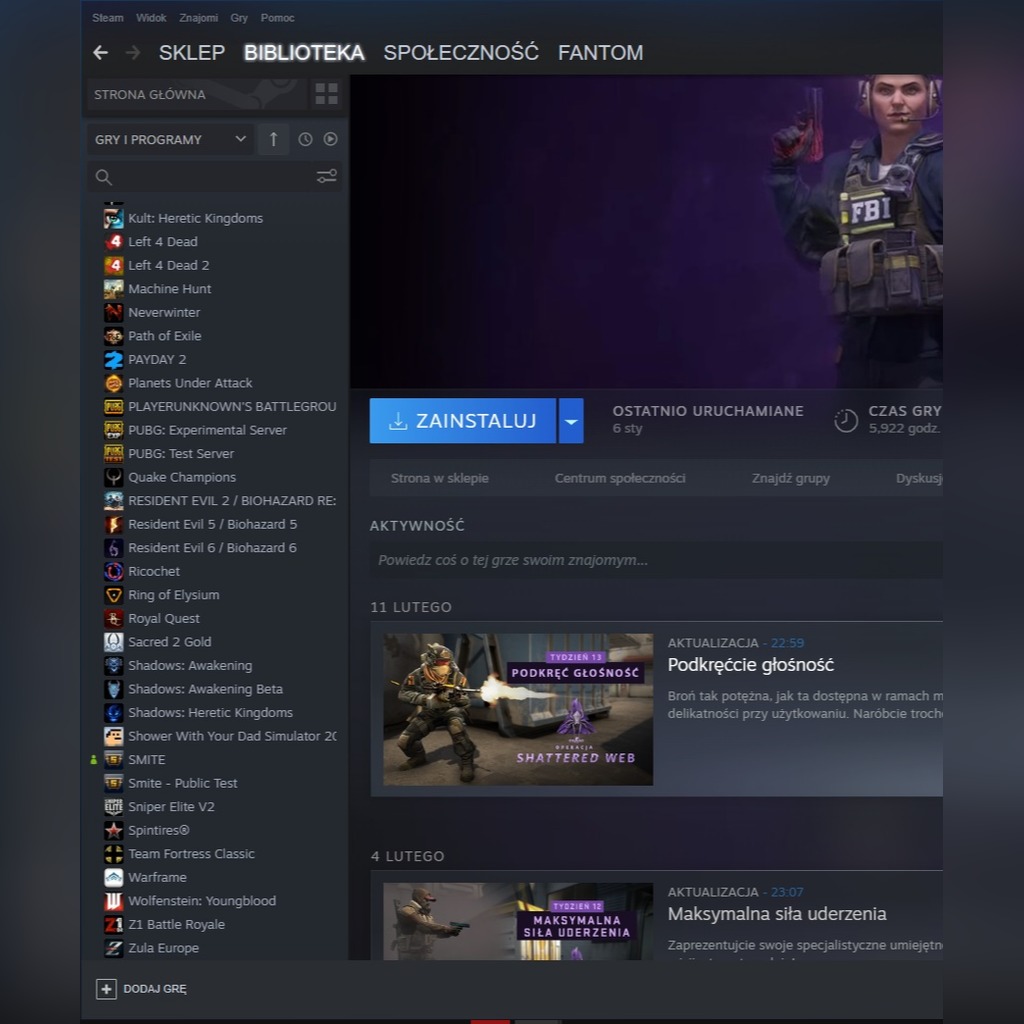1024x1024 pixels.
Task: Open the Maksymalna siła uderzenia article title
Action: pos(776,914)
